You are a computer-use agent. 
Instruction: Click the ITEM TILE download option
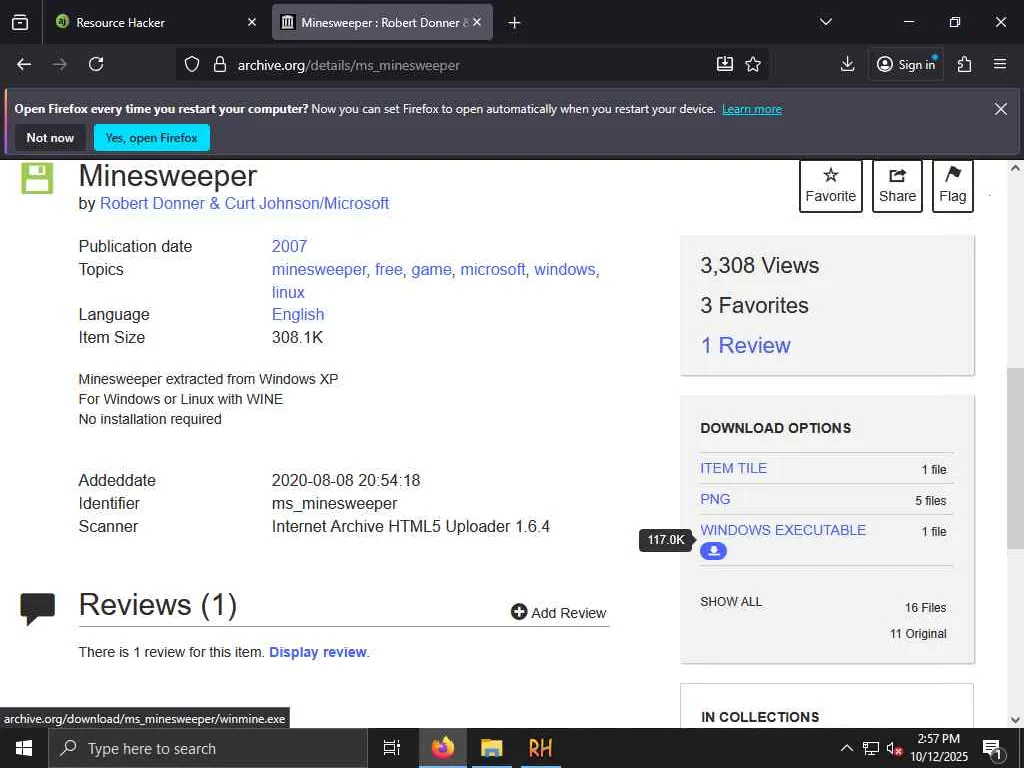point(733,468)
